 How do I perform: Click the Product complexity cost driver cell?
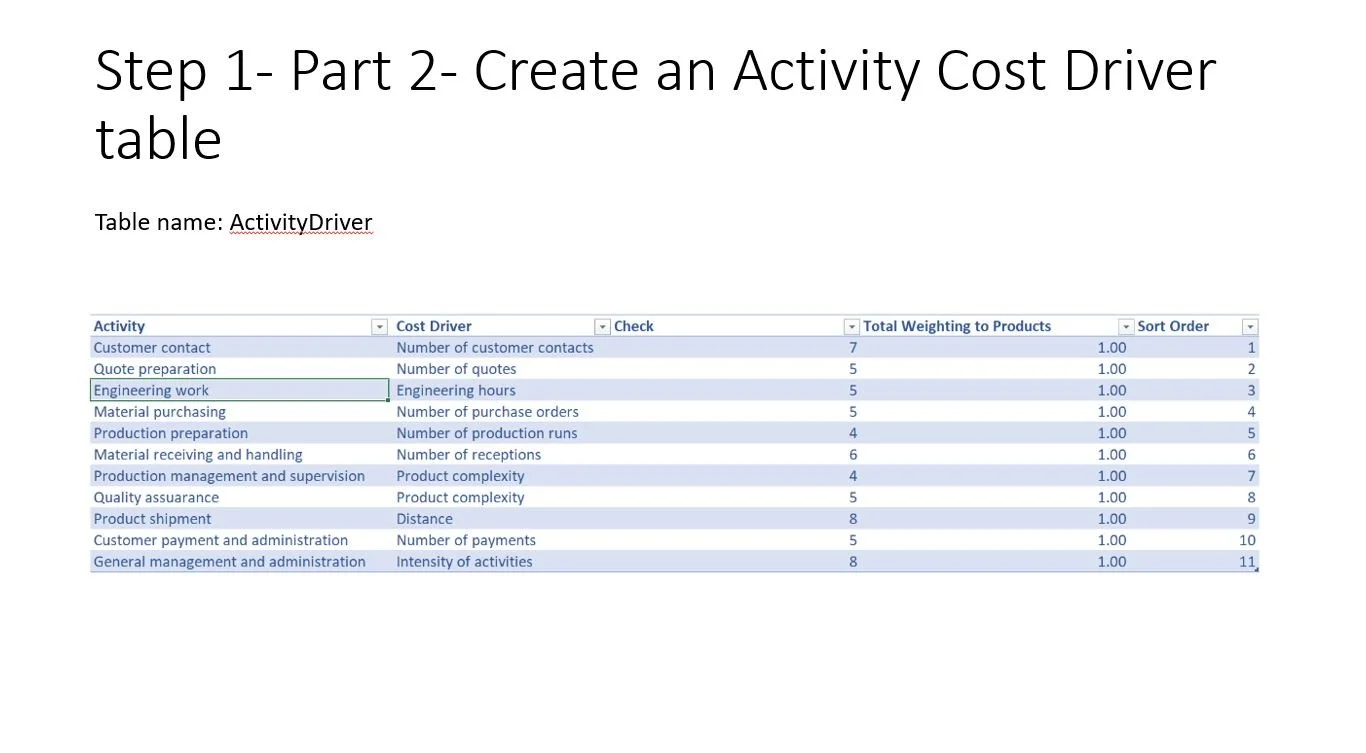coord(459,476)
